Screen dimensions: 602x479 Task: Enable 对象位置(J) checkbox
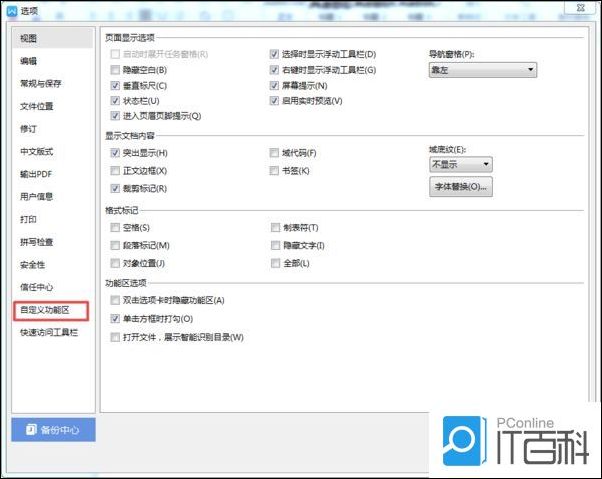(x=115, y=263)
